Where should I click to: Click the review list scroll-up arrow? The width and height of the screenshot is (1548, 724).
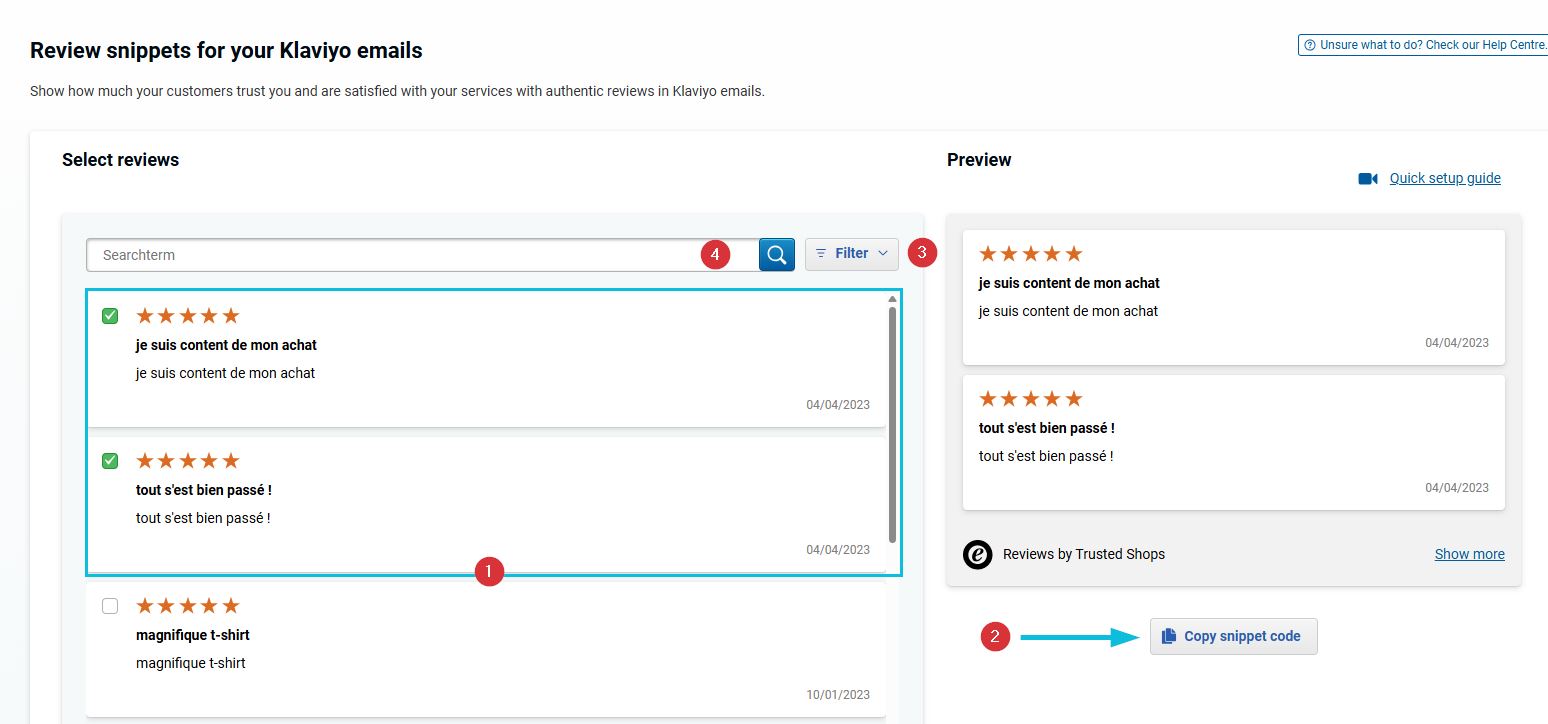click(892, 299)
